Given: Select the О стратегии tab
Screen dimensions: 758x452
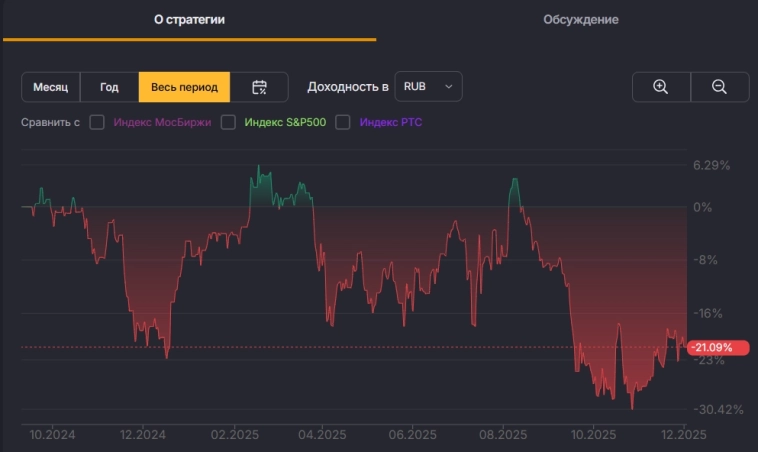Looking at the screenshot, I should pos(189,19).
